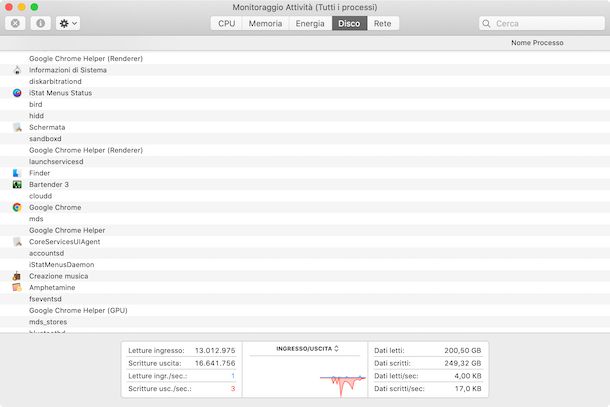The image size is (610, 407).
Task: Select the accountsd process
Action: [x=46, y=253]
